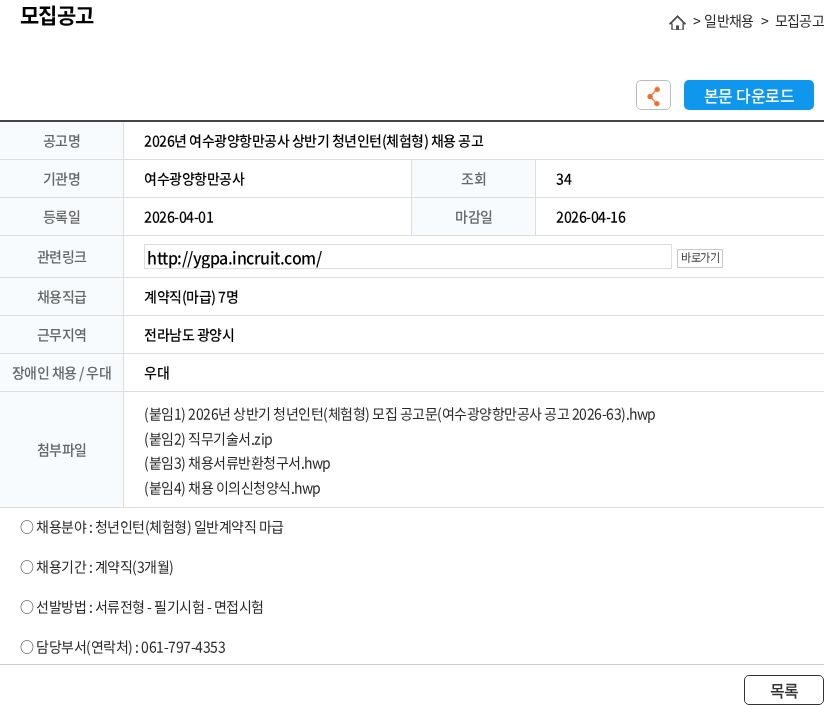This screenshot has width=824, height=705.
Task: Click 채용분야 청년인턴(체험형) line
Action: 152,527
